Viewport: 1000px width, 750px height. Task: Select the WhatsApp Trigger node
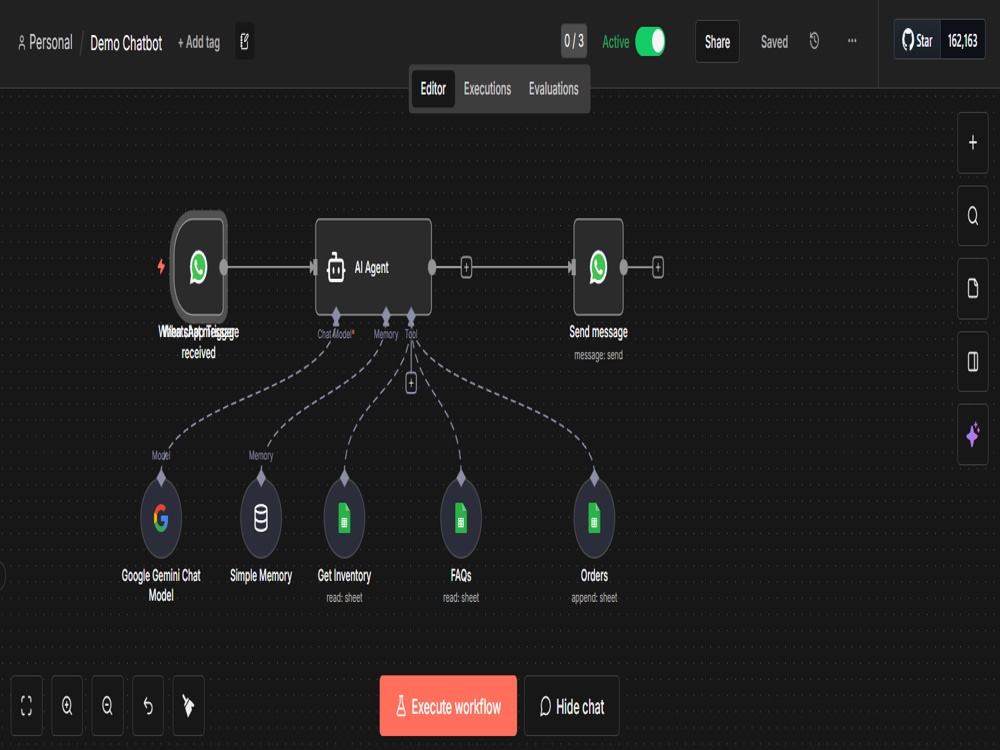click(198, 267)
